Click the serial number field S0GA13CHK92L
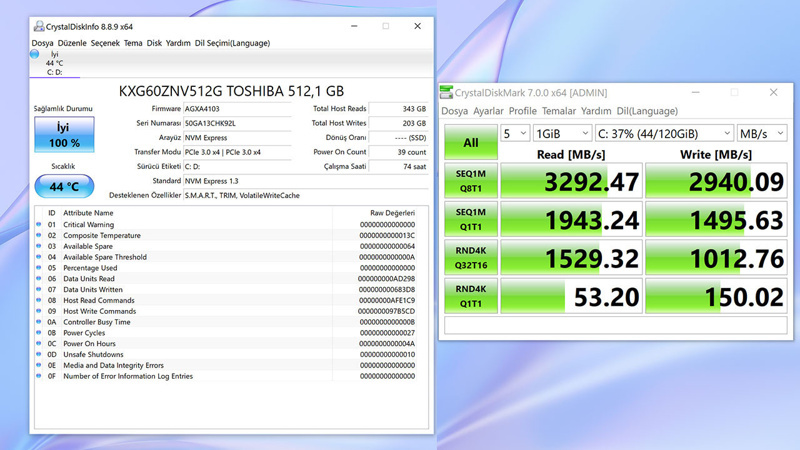Viewport: 800px width, 450px height. click(x=237, y=123)
